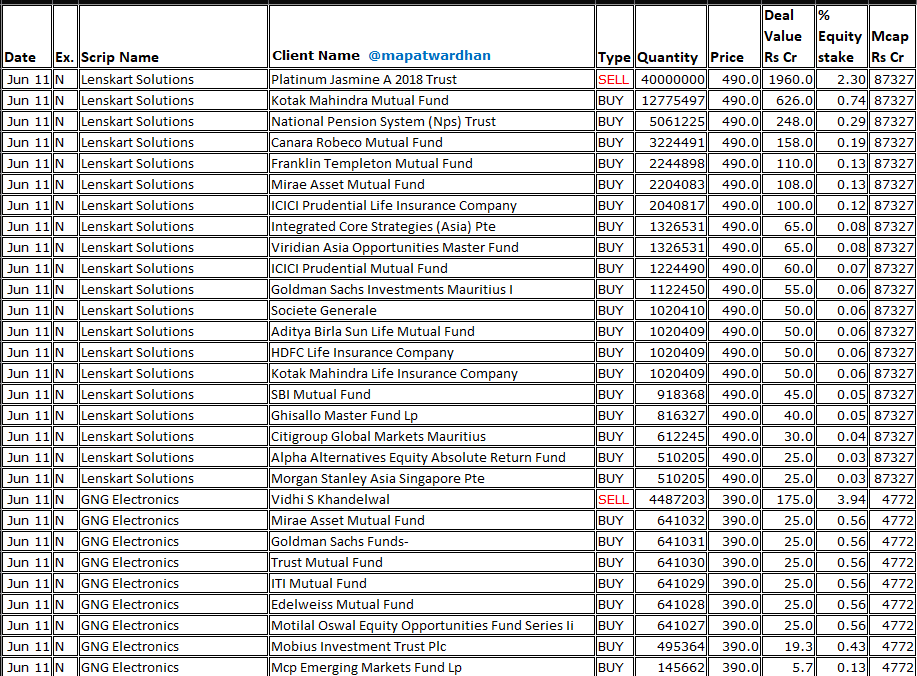This screenshot has width=917, height=676.
Task: Click equity stake 2.30 cell
Action: 842,80
